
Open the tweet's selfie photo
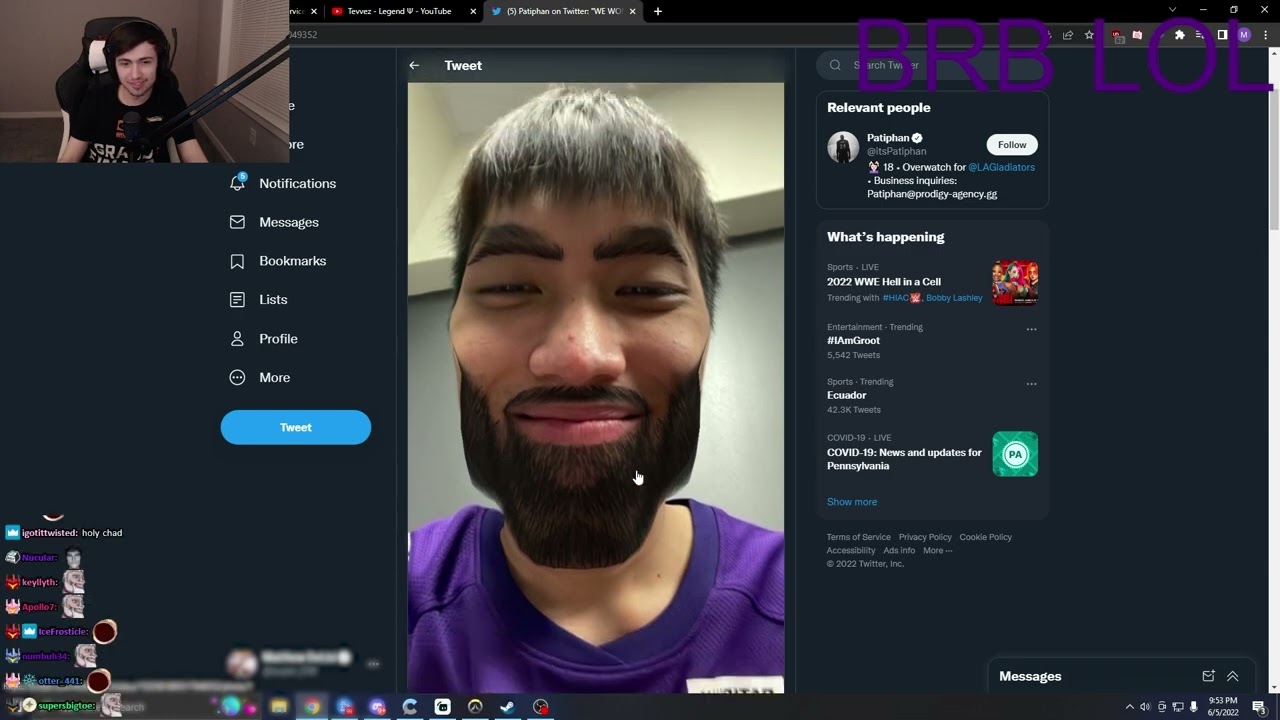coord(596,388)
